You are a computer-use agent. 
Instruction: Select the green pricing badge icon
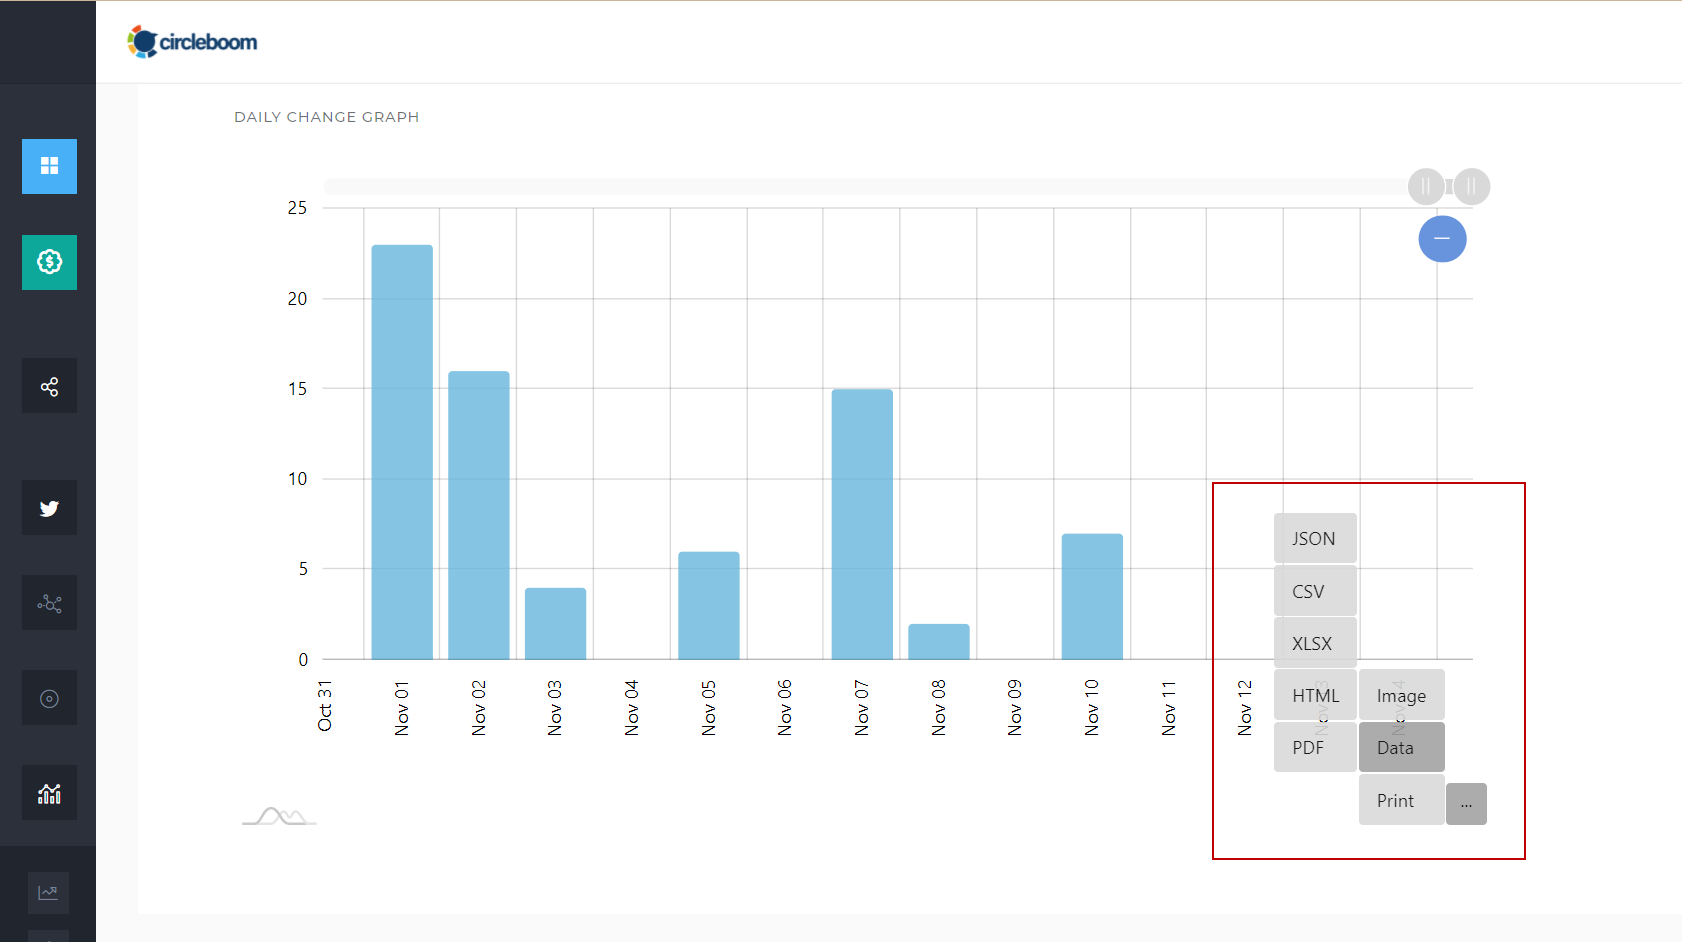pos(48,262)
